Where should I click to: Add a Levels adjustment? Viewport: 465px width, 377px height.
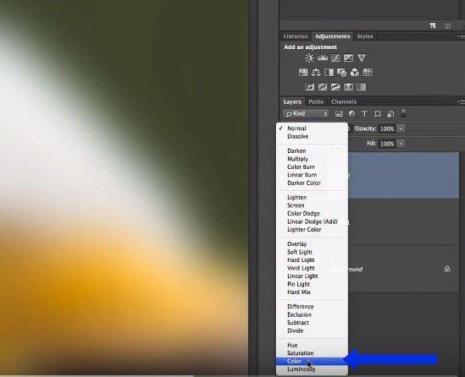coord(322,58)
